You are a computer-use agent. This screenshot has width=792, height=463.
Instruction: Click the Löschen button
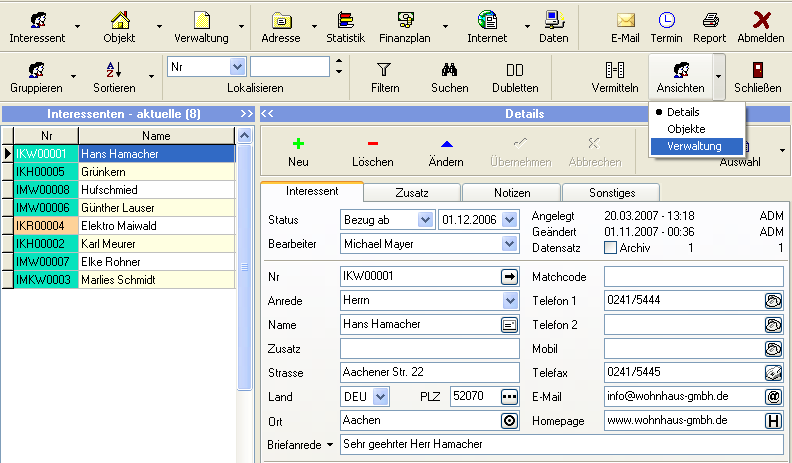point(372,152)
